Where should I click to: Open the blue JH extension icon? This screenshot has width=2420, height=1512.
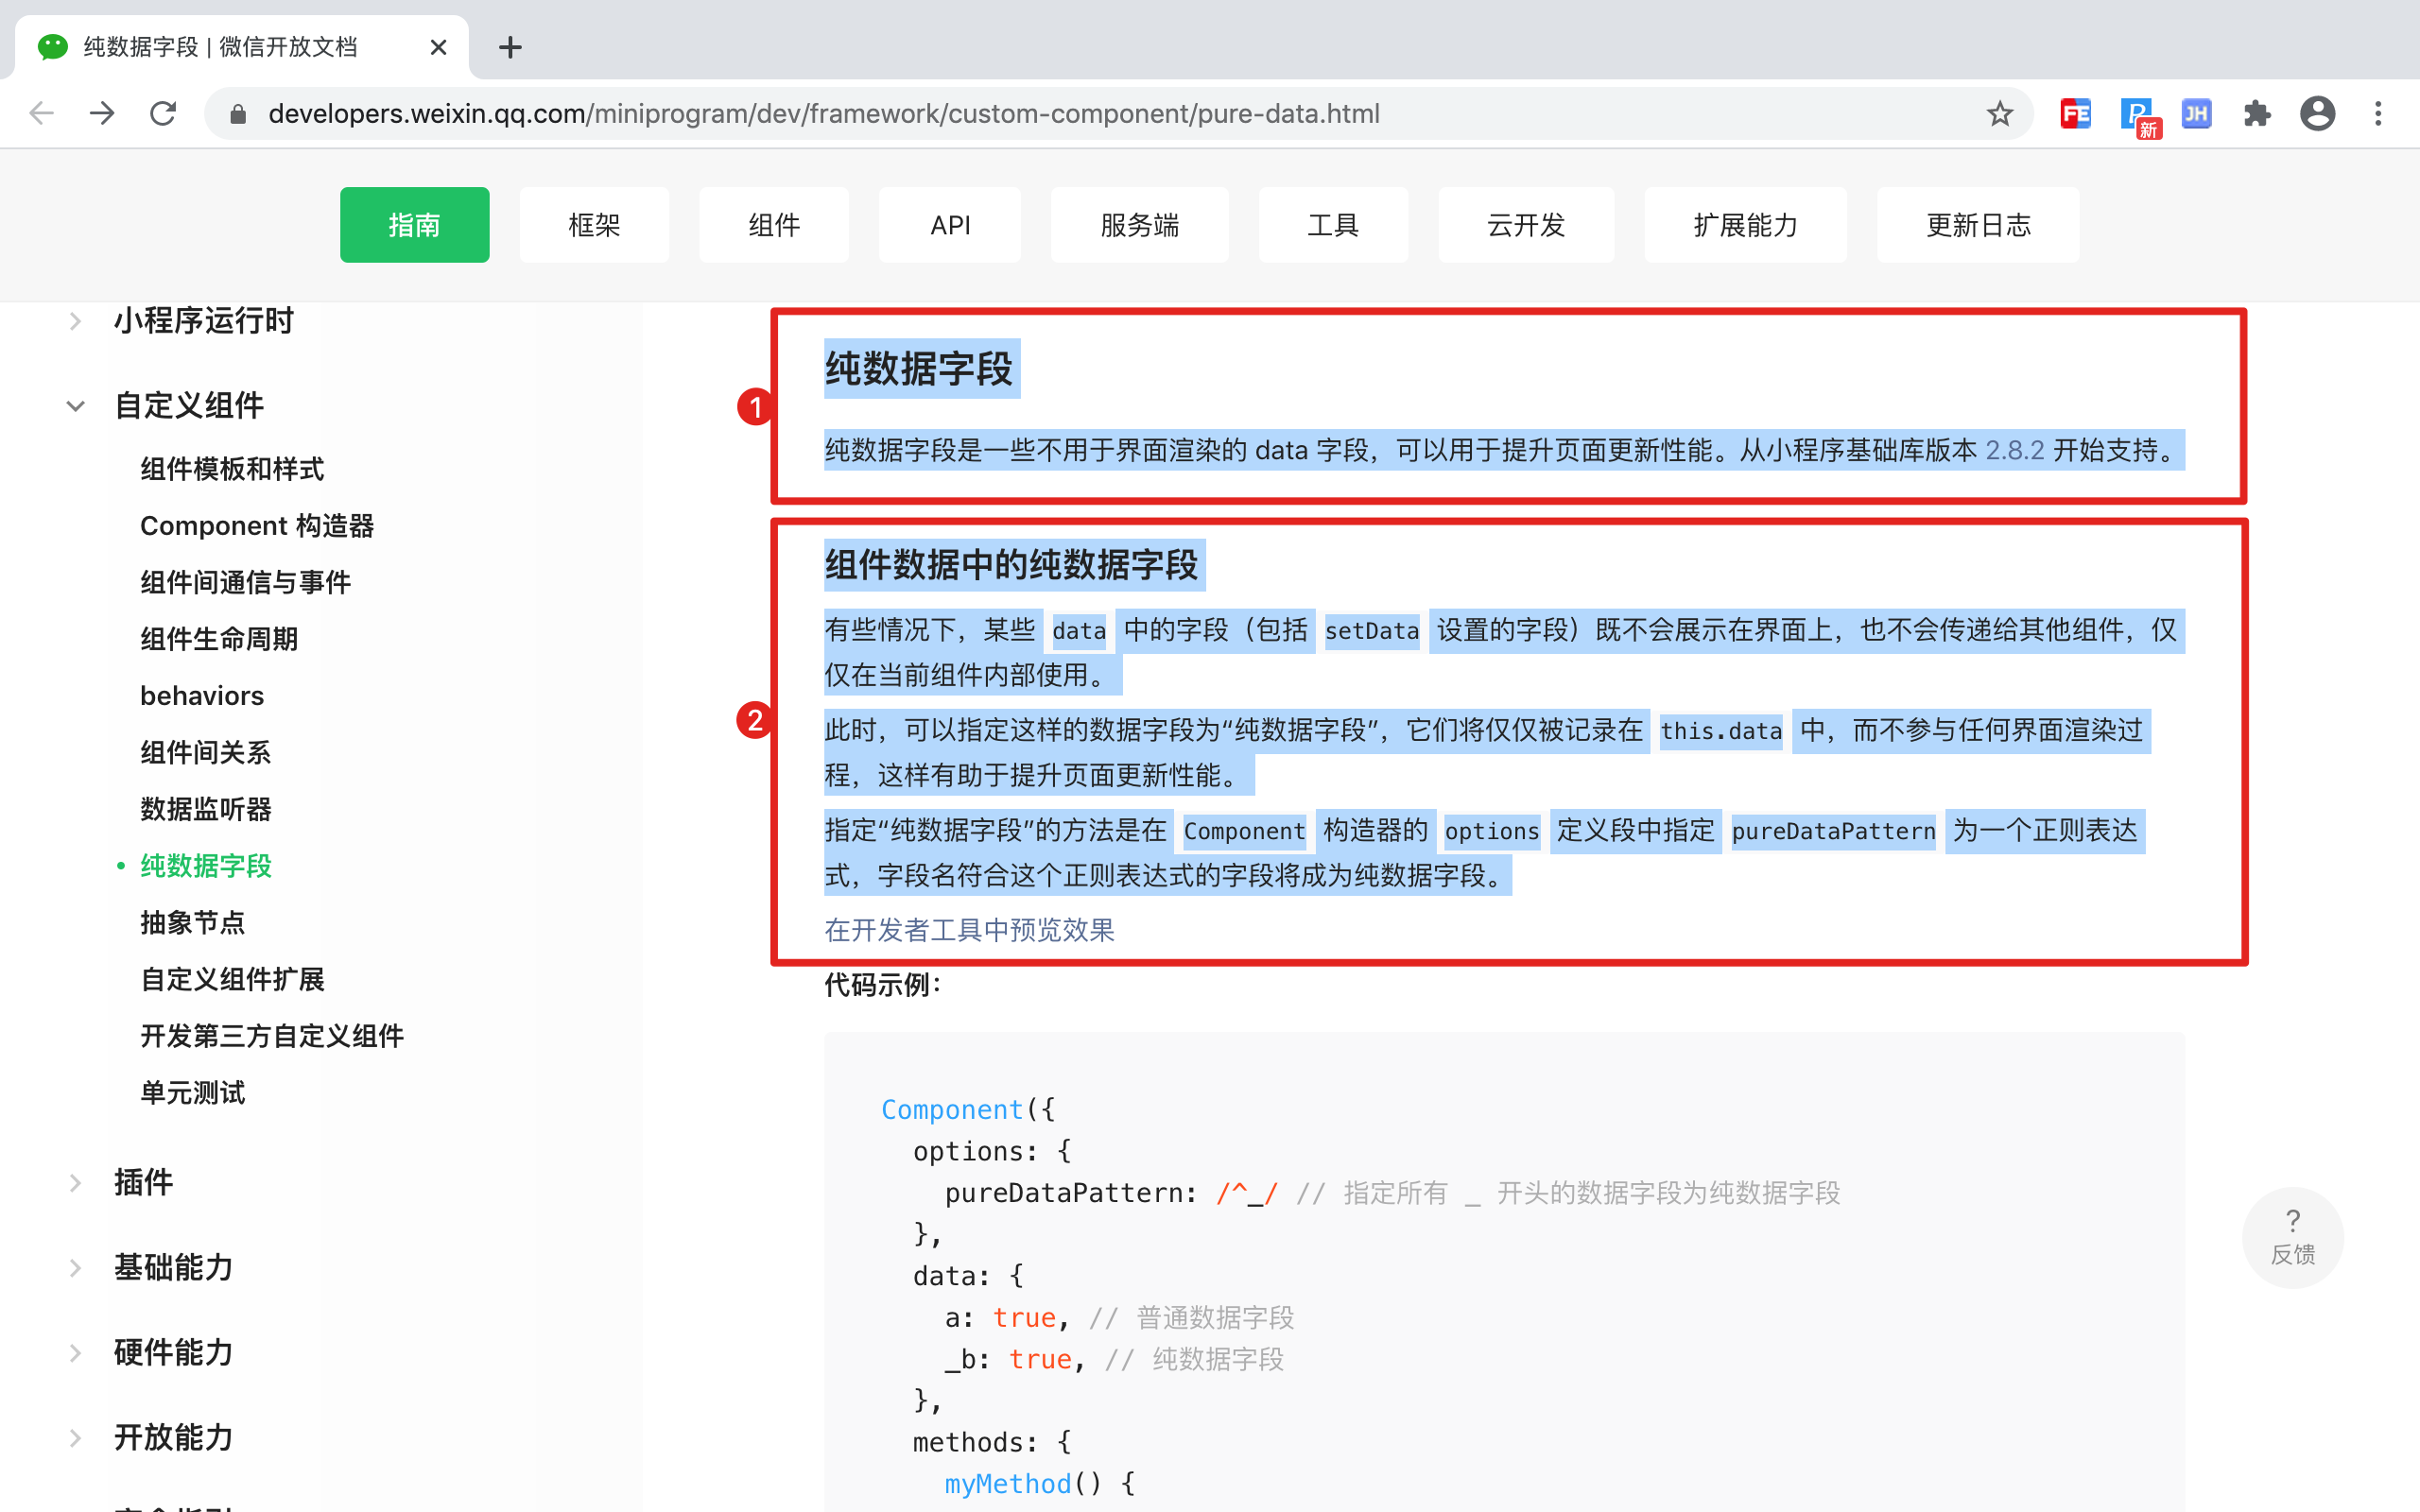pyautogui.click(x=2196, y=114)
